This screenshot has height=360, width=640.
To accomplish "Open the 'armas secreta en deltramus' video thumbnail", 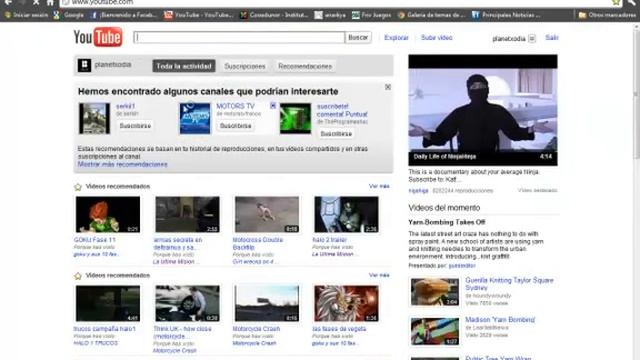I will (187, 214).
